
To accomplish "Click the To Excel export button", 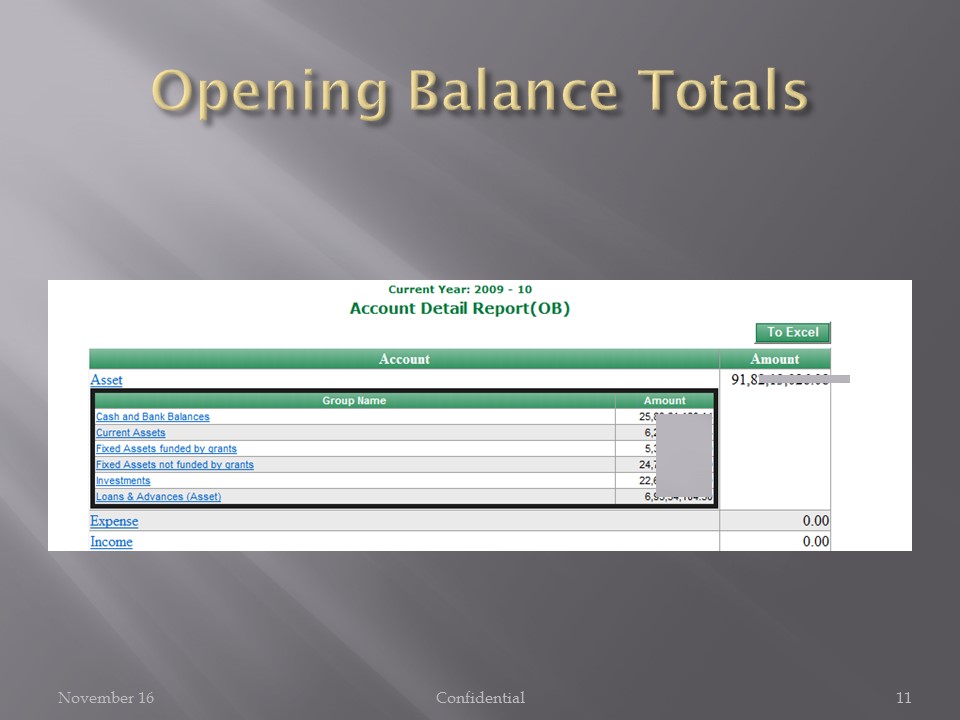I will point(791,332).
